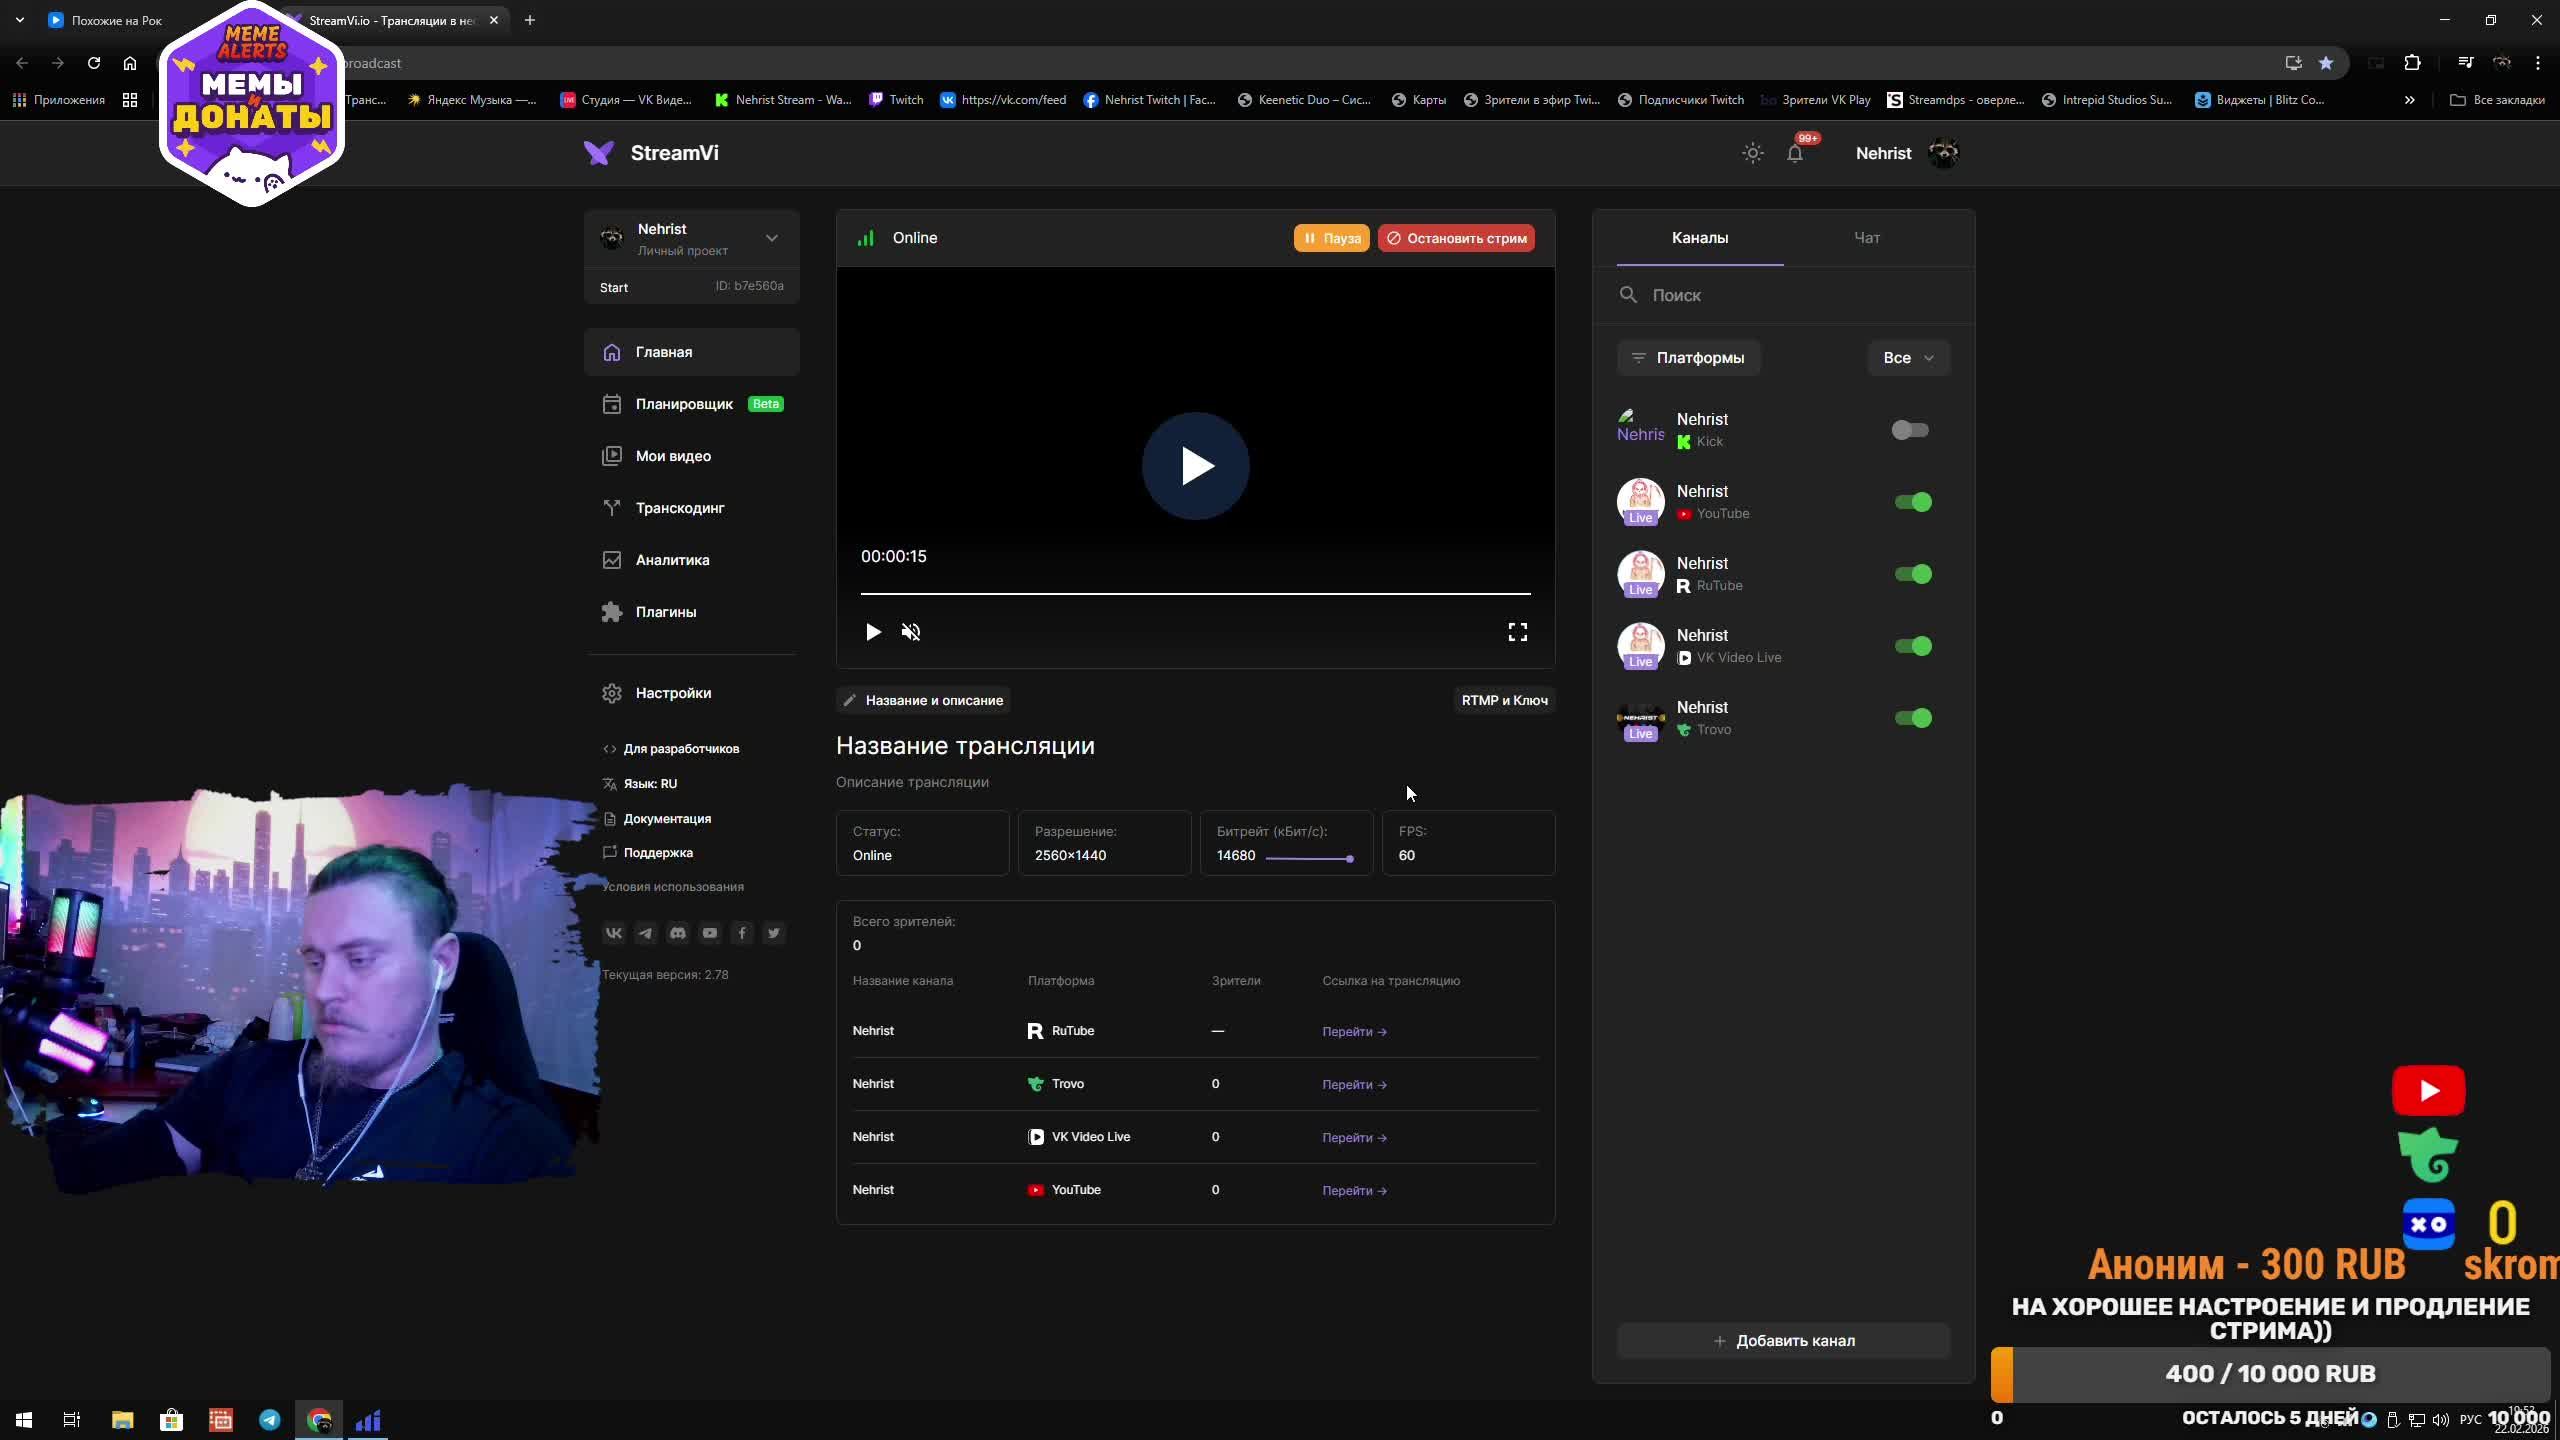This screenshot has height=1440, width=2560.
Task: Open Аналитика in the sidebar menu
Action: click(x=672, y=560)
